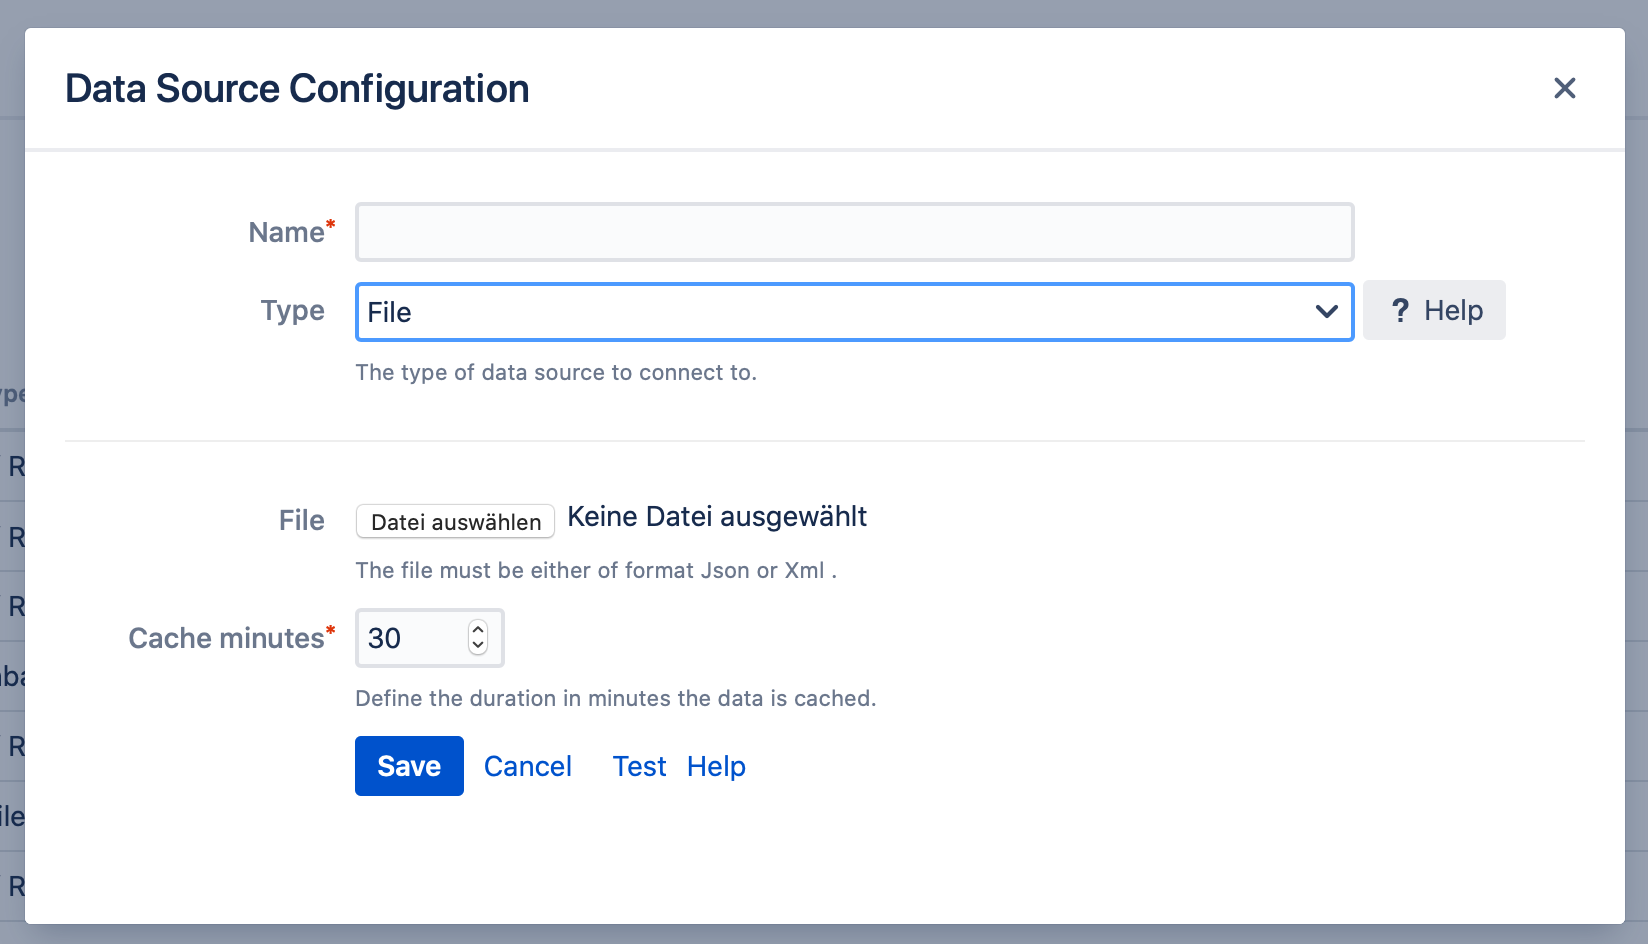The image size is (1648, 944).
Task: Click the File field label
Action: [301, 520]
